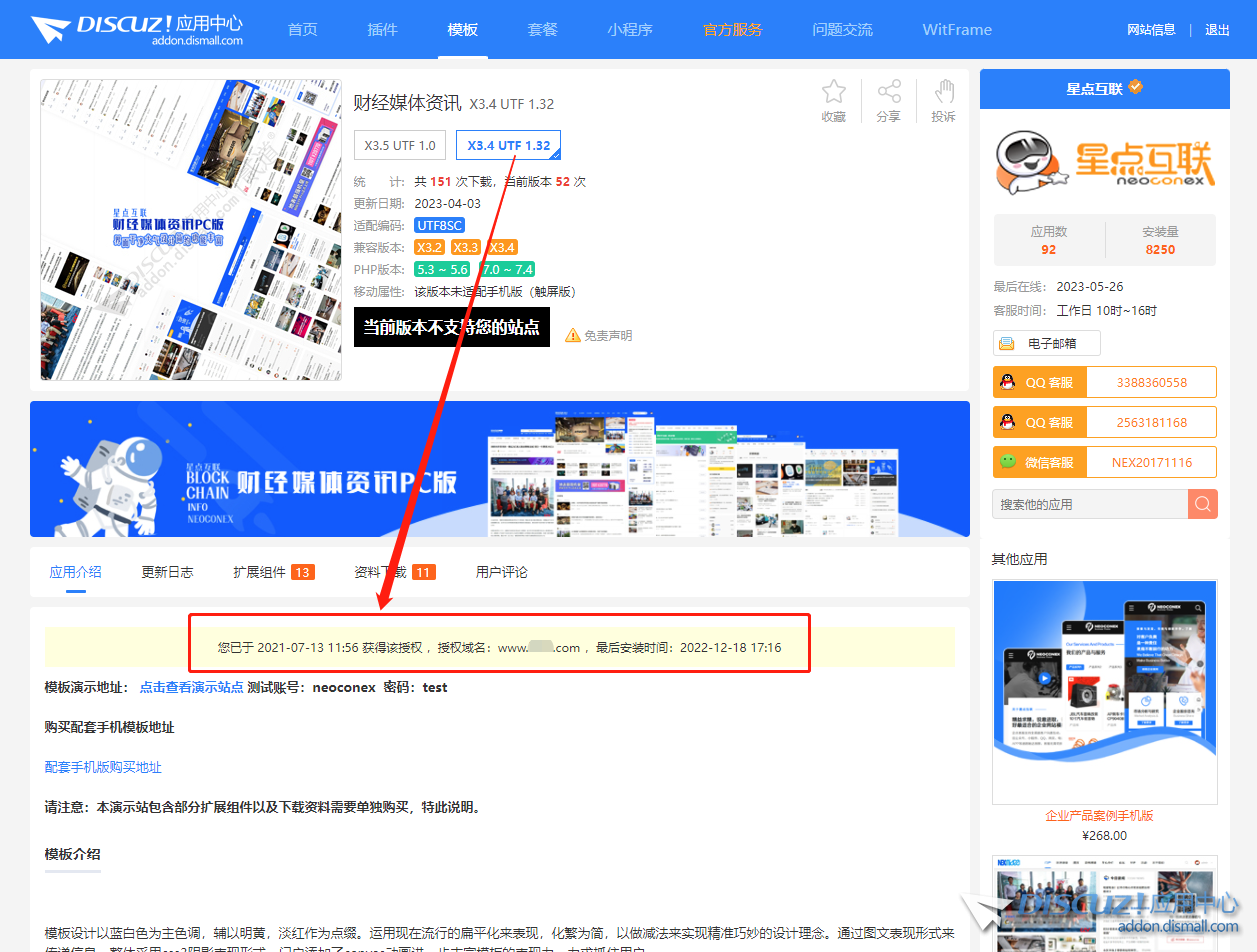Select version X3.4 UTF 1.32
Image resolution: width=1257 pixels, height=952 pixels.
click(x=509, y=145)
